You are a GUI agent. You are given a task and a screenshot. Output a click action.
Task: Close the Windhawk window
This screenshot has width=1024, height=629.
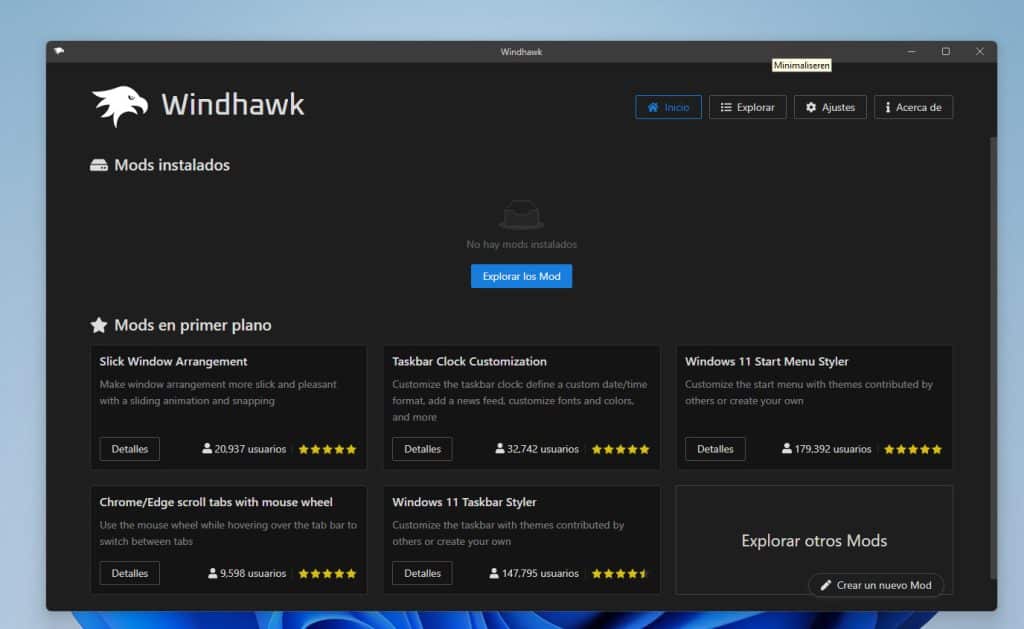tap(980, 52)
